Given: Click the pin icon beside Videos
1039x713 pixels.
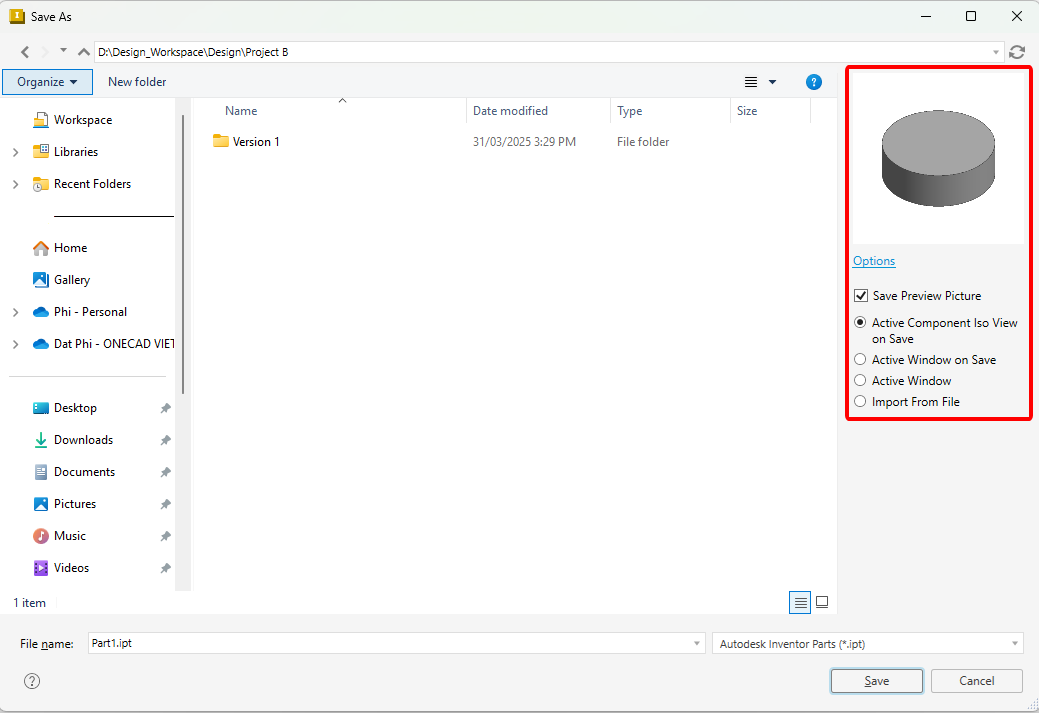Looking at the screenshot, I should (x=165, y=568).
